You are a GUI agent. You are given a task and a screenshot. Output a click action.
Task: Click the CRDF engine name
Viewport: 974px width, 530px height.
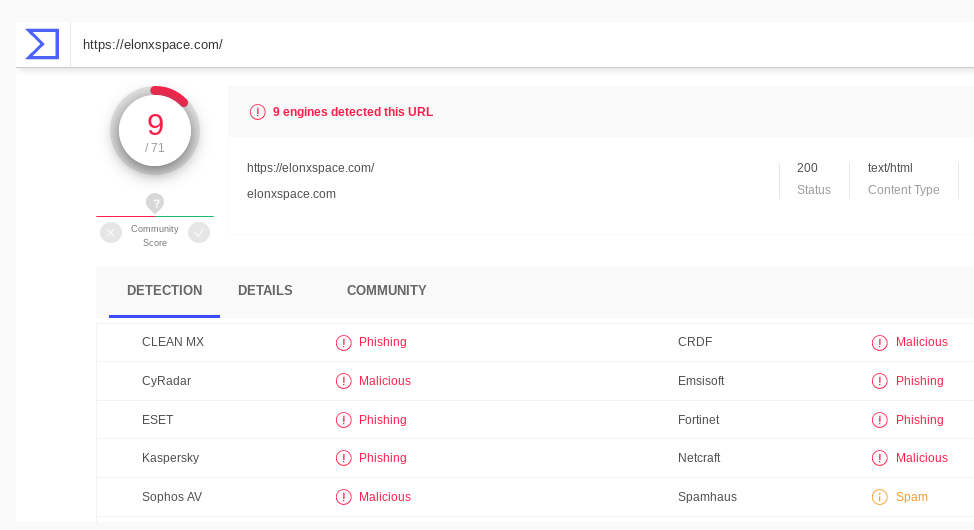(x=695, y=342)
